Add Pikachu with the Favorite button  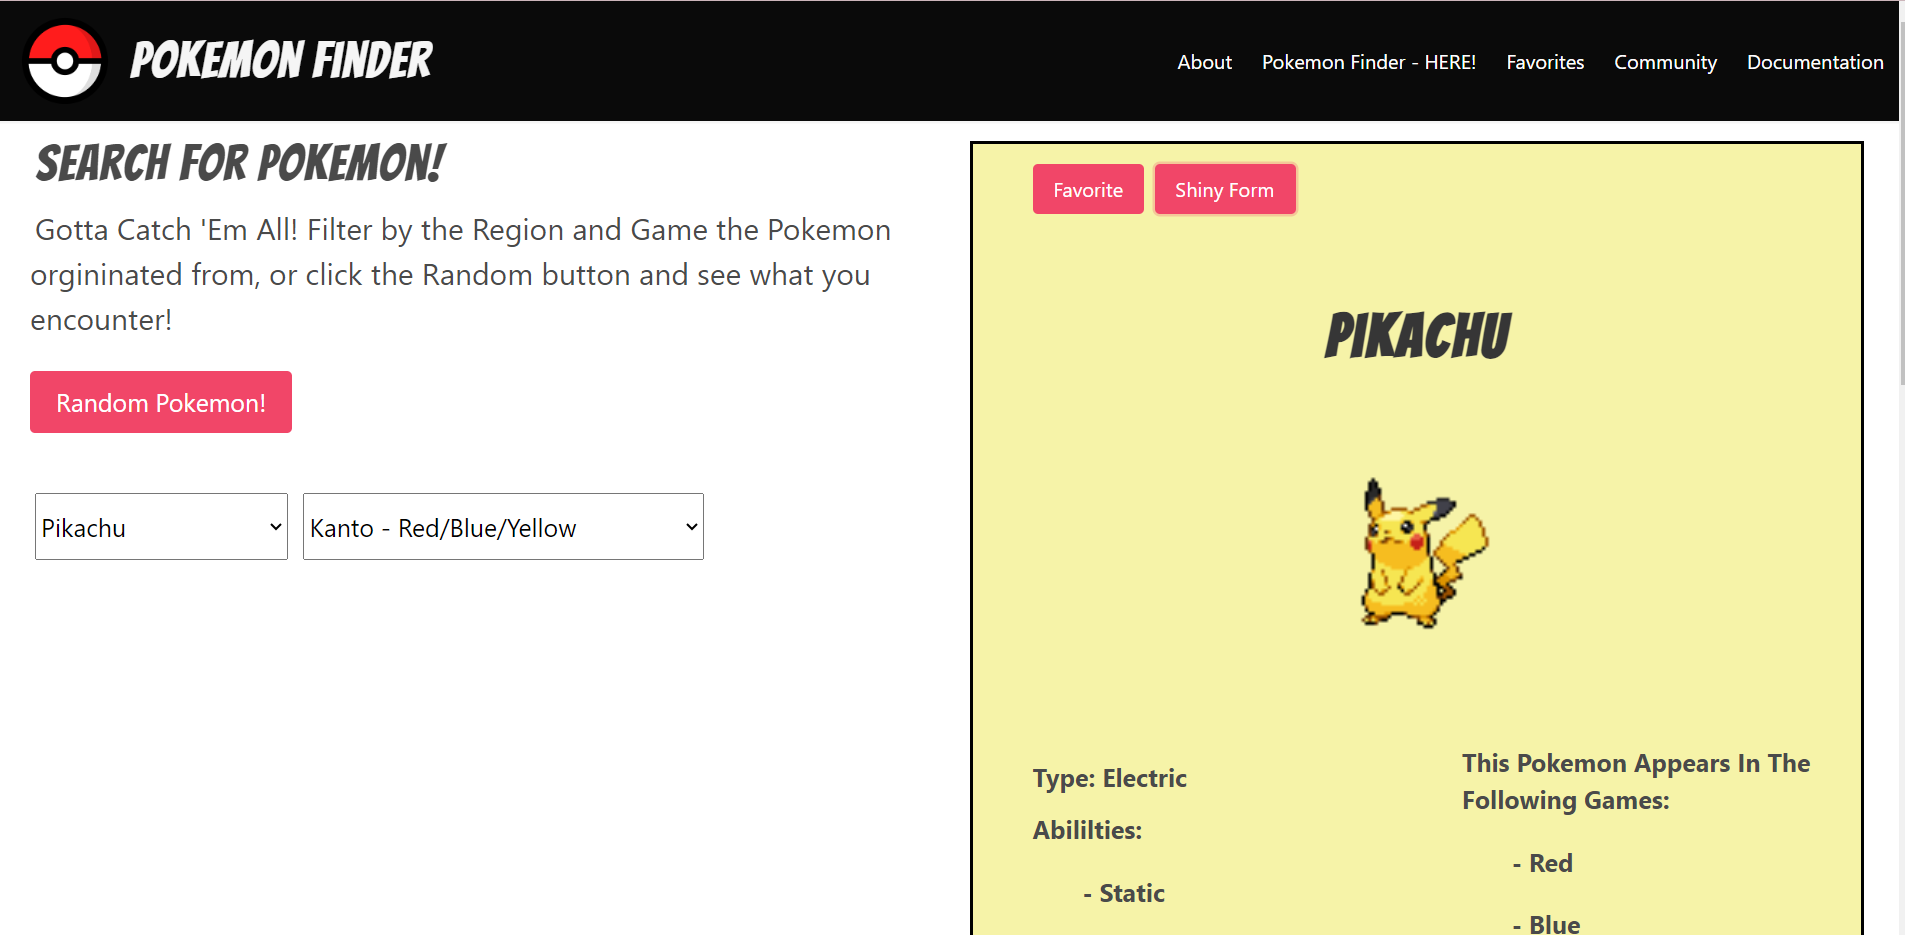[1088, 190]
